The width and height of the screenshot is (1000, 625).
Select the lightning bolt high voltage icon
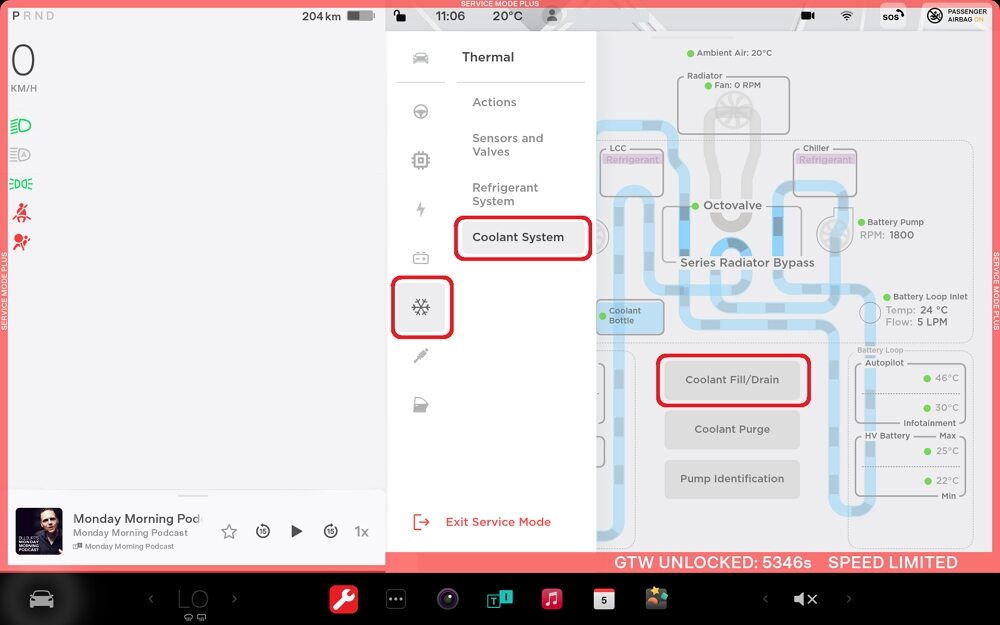[x=421, y=209]
